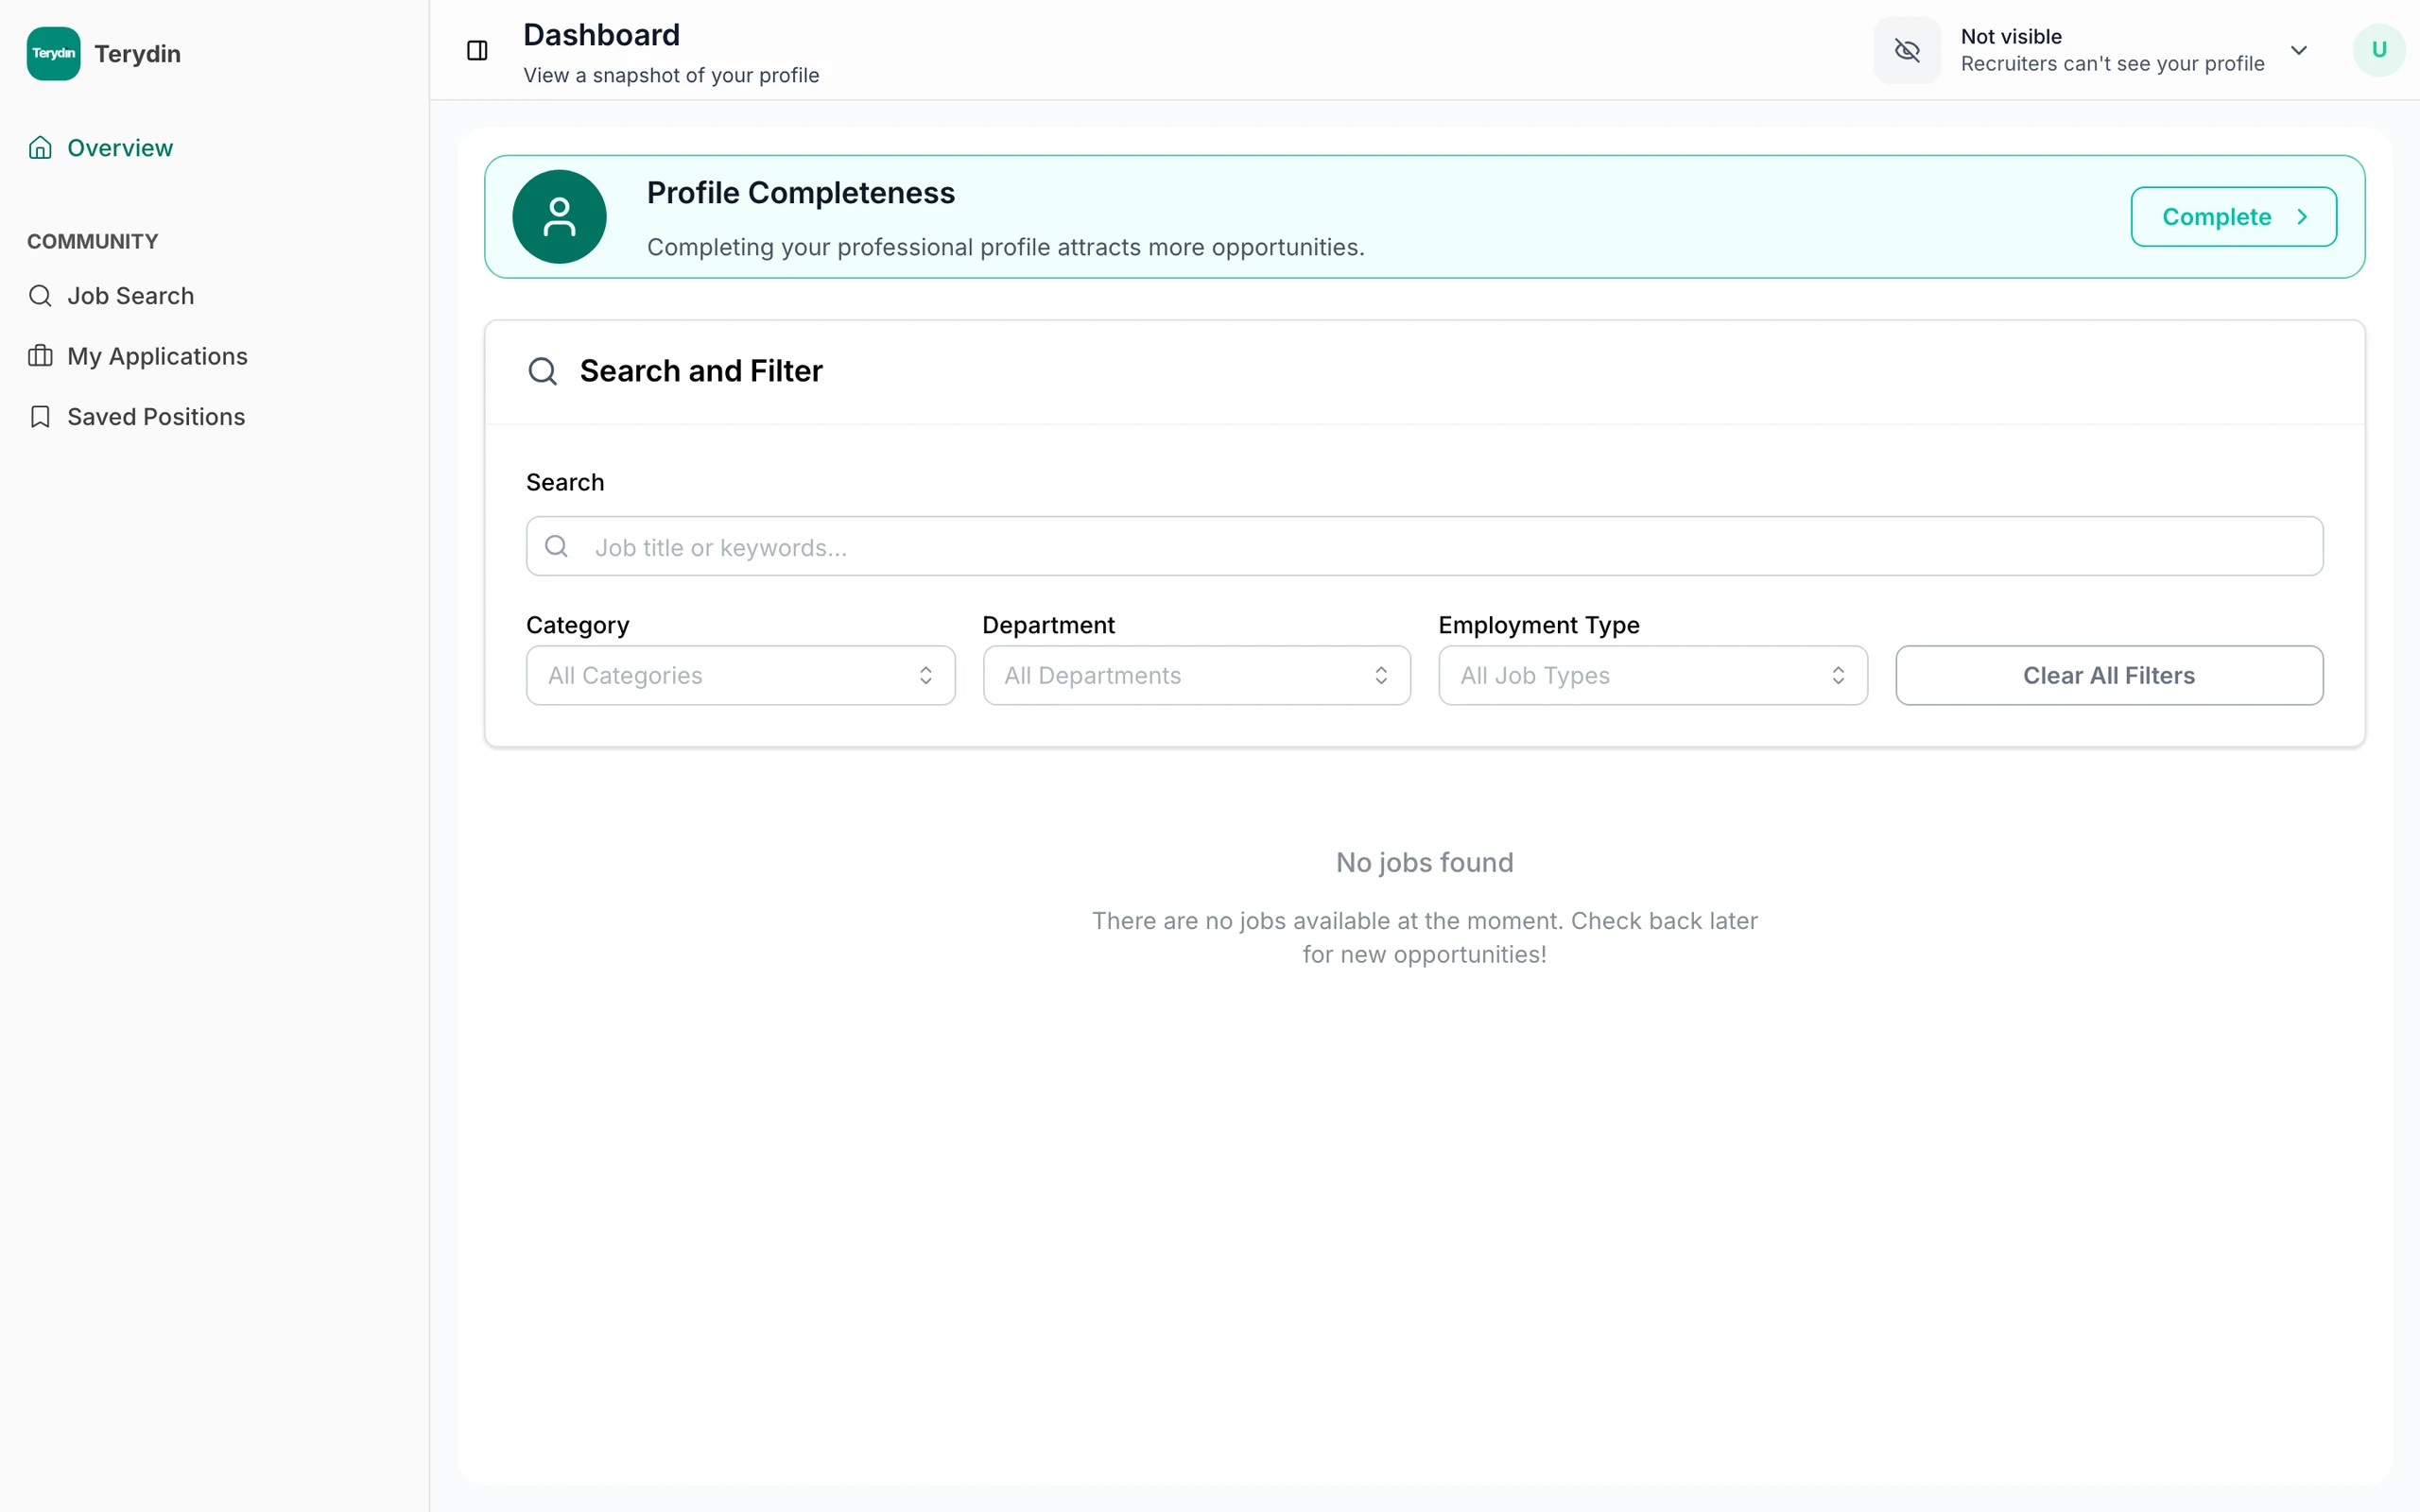
Task: Click the crossed-out eye visibility icon
Action: tap(1907, 50)
